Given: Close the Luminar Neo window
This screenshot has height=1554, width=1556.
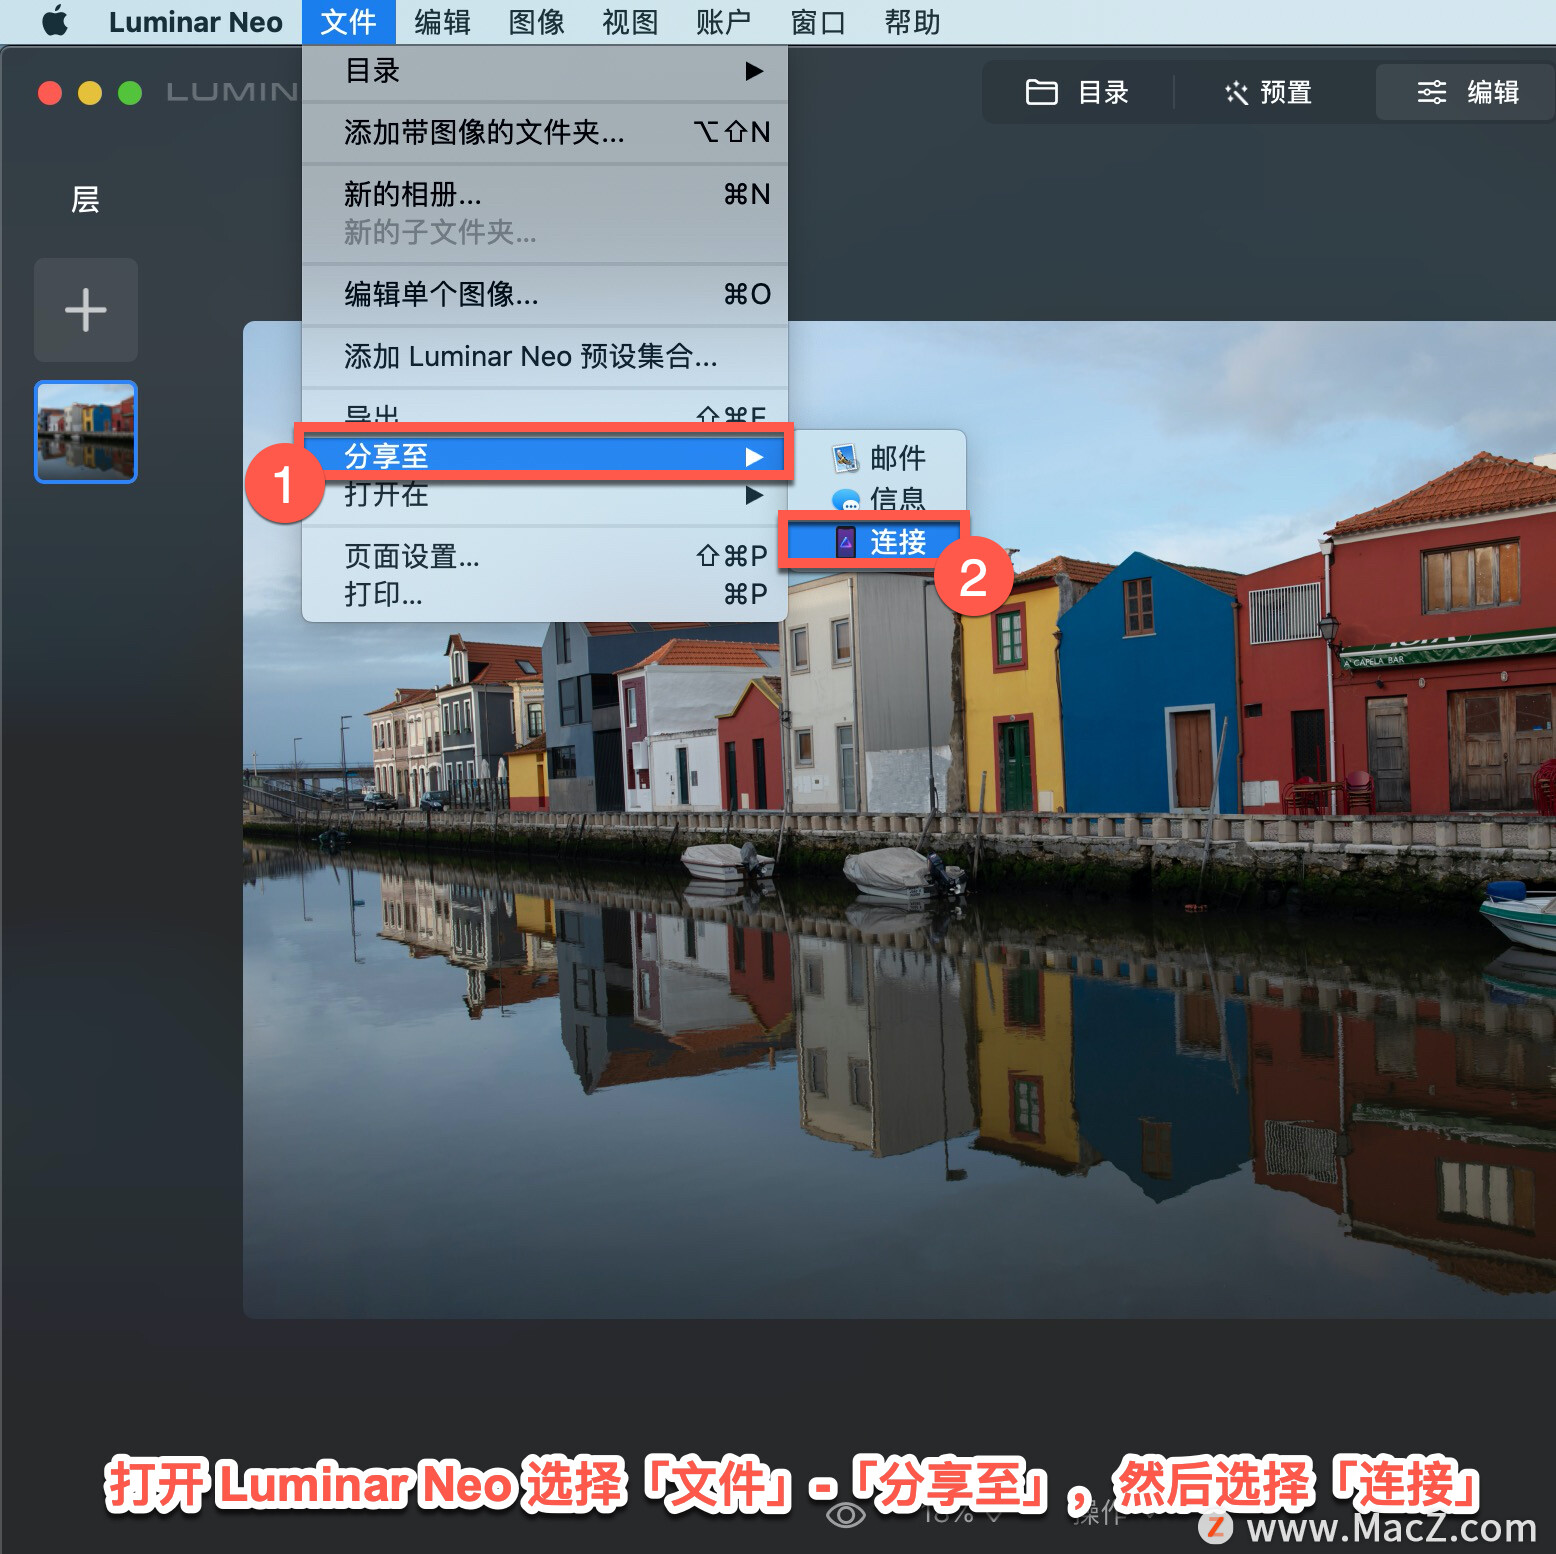Looking at the screenshot, I should coord(50,93).
